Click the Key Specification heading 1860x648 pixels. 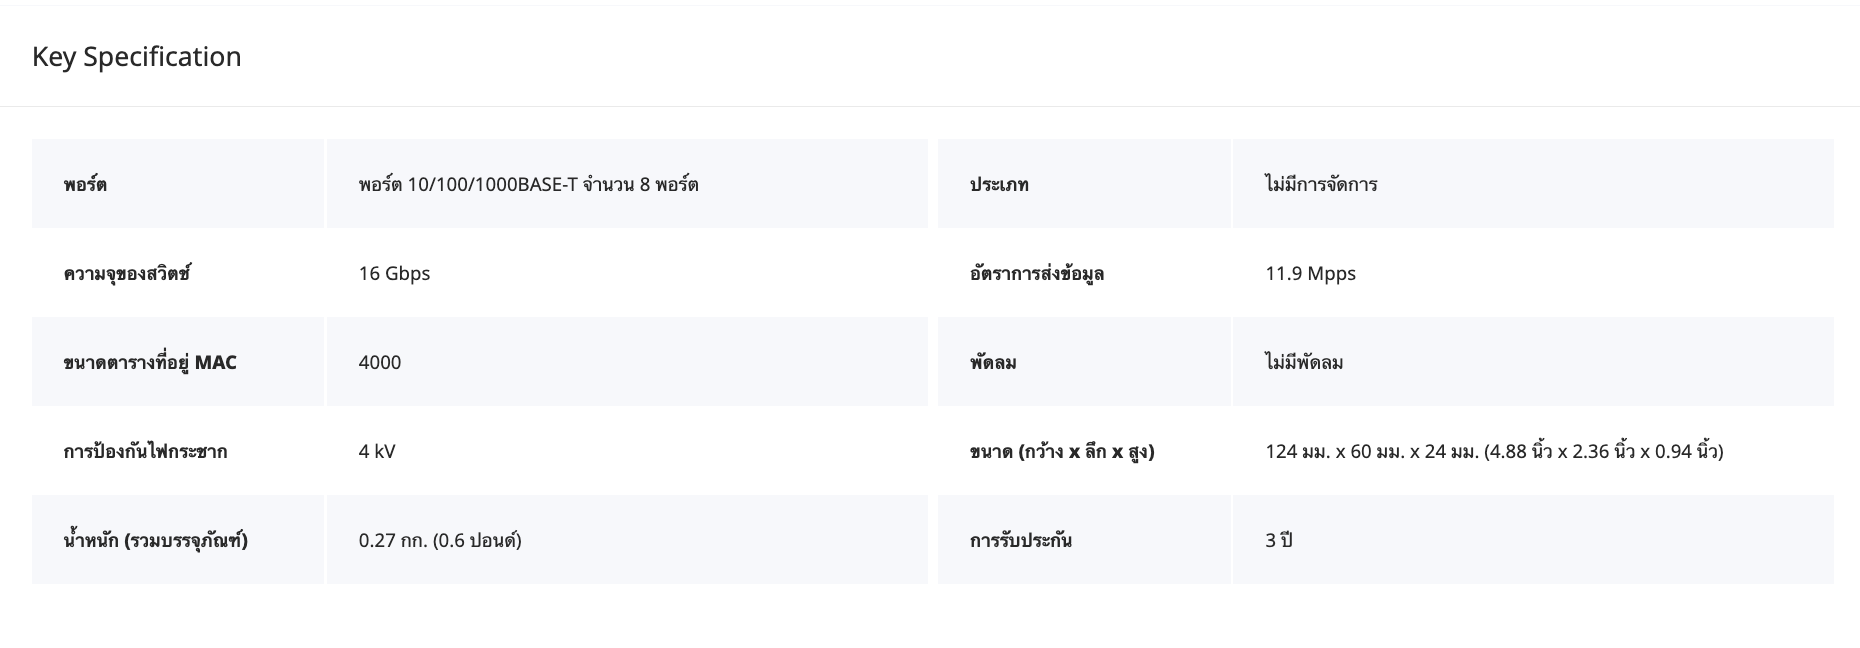click(137, 57)
